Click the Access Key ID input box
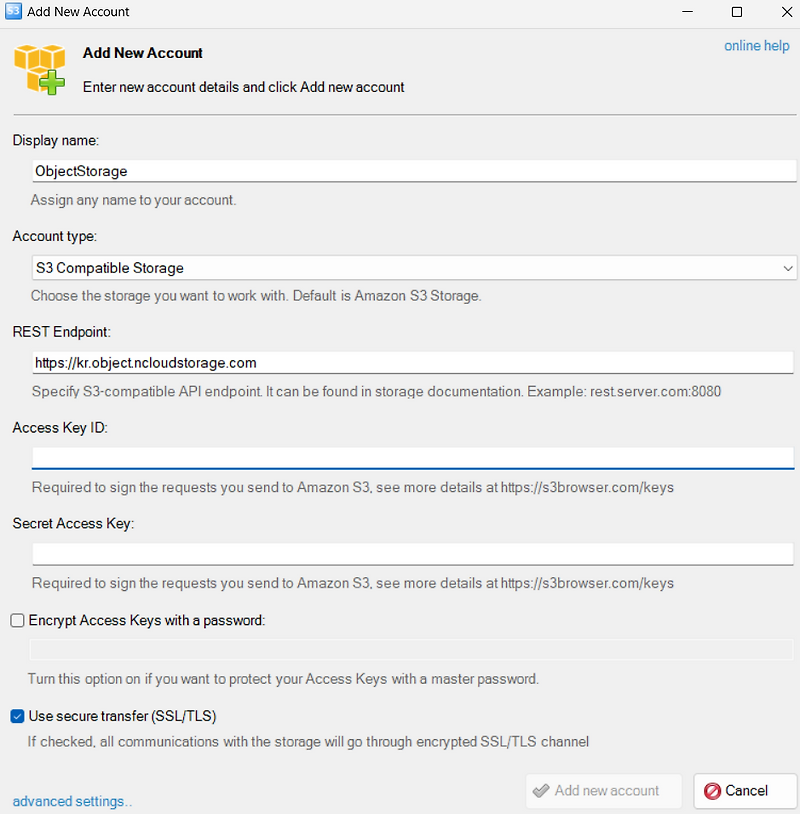 pyautogui.click(x=412, y=457)
